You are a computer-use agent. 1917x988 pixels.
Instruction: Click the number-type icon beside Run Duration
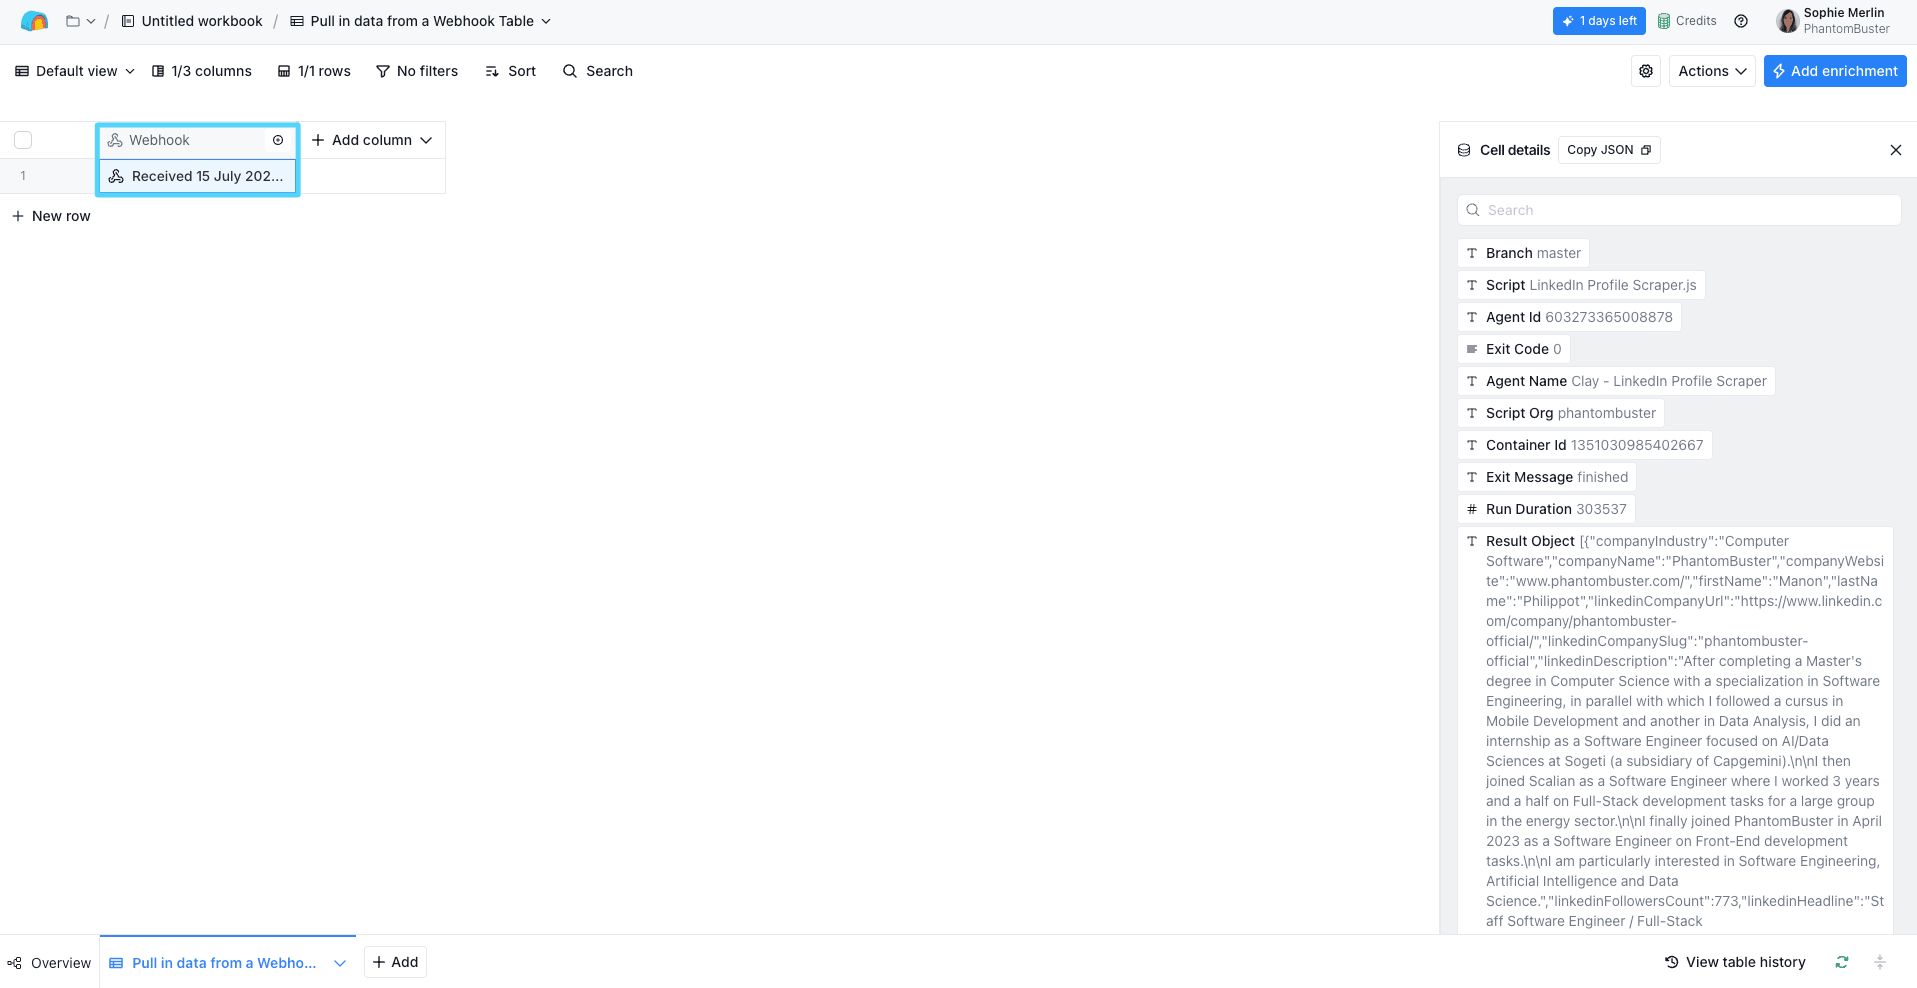click(x=1472, y=509)
